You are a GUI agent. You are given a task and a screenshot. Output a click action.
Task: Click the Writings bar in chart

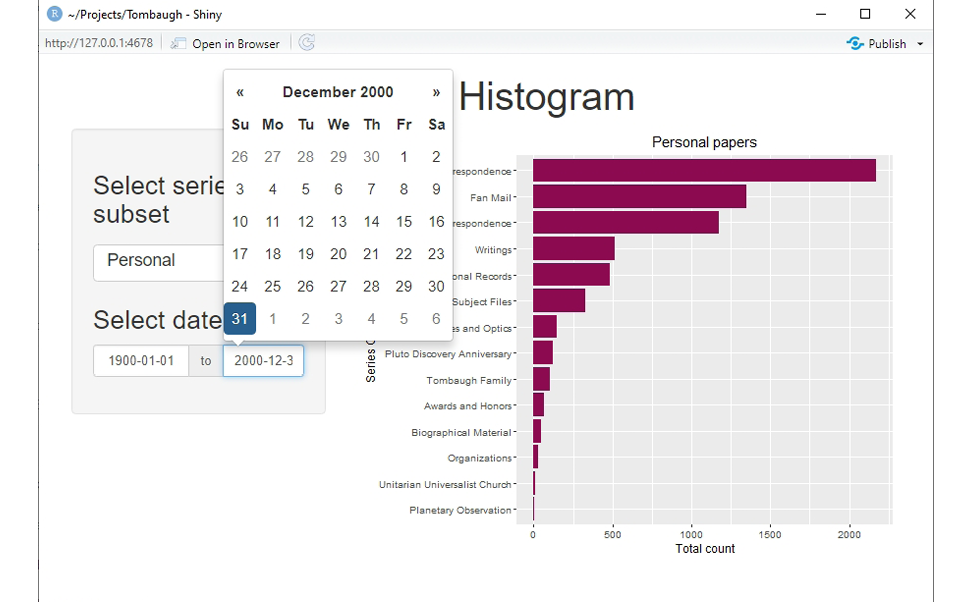coord(573,249)
